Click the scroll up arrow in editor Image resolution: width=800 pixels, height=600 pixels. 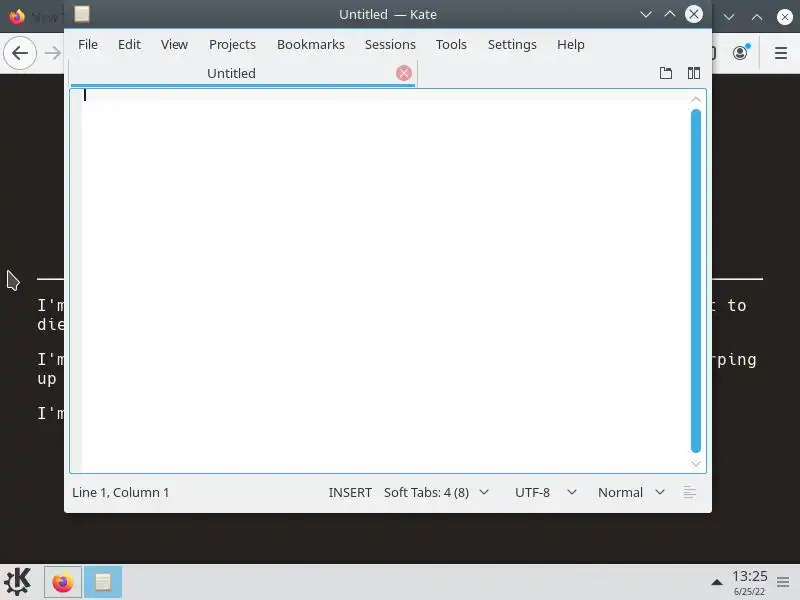tap(695, 99)
